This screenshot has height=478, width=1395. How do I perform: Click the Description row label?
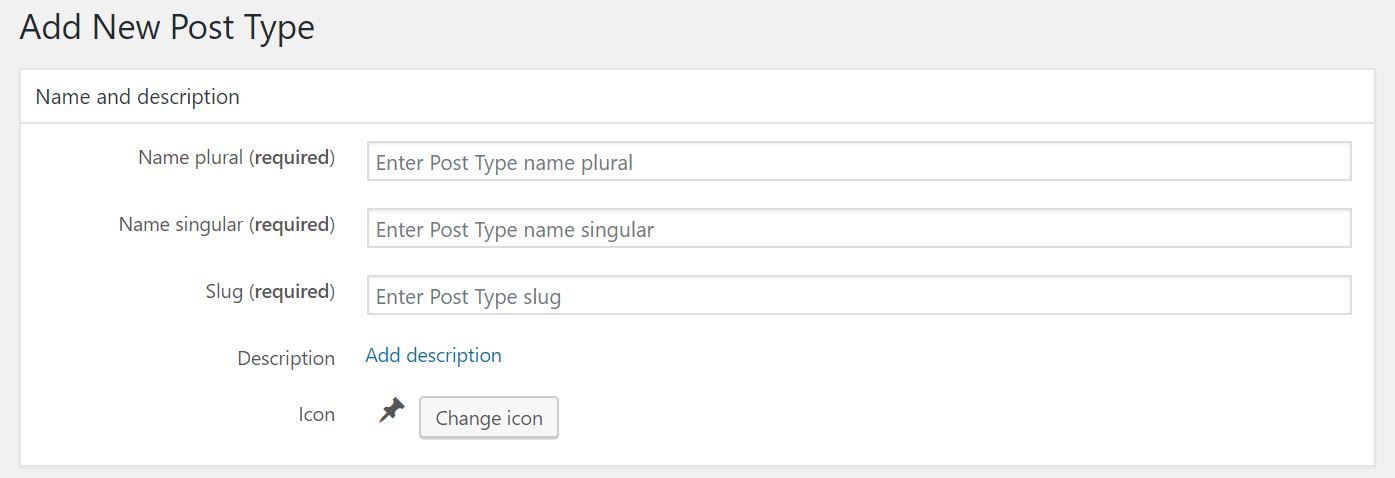(x=286, y=358)
